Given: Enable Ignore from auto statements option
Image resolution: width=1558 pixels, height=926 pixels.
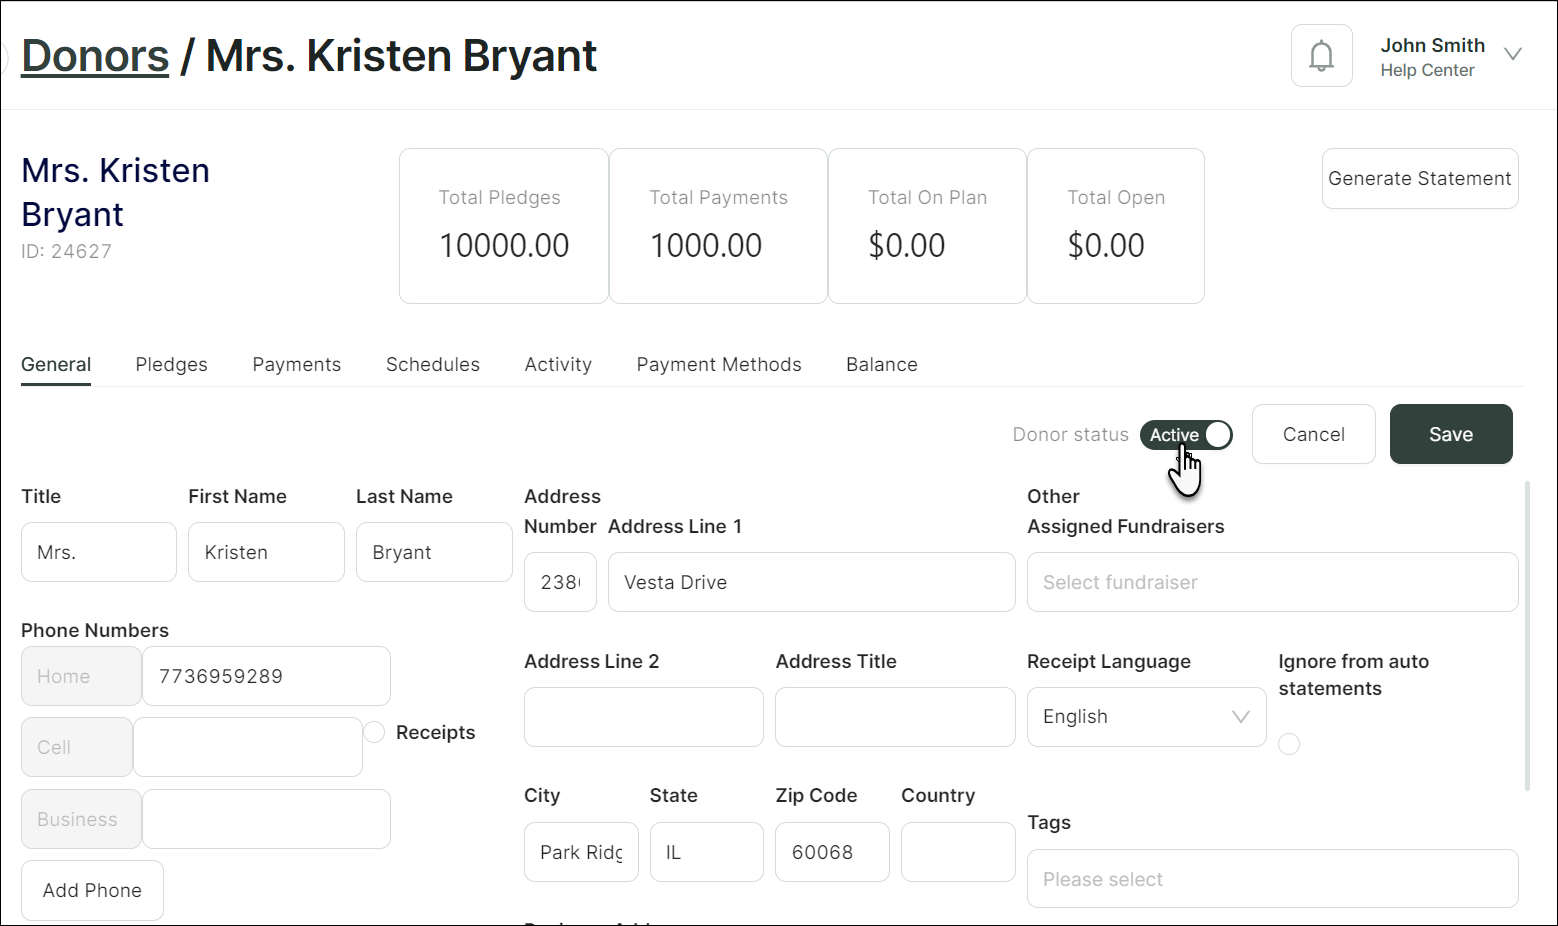Looking at the screenshot, I should point(1289,744).
